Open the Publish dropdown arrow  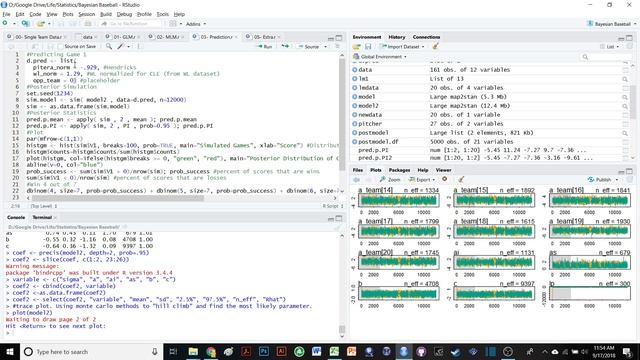(x=617, y=180)
